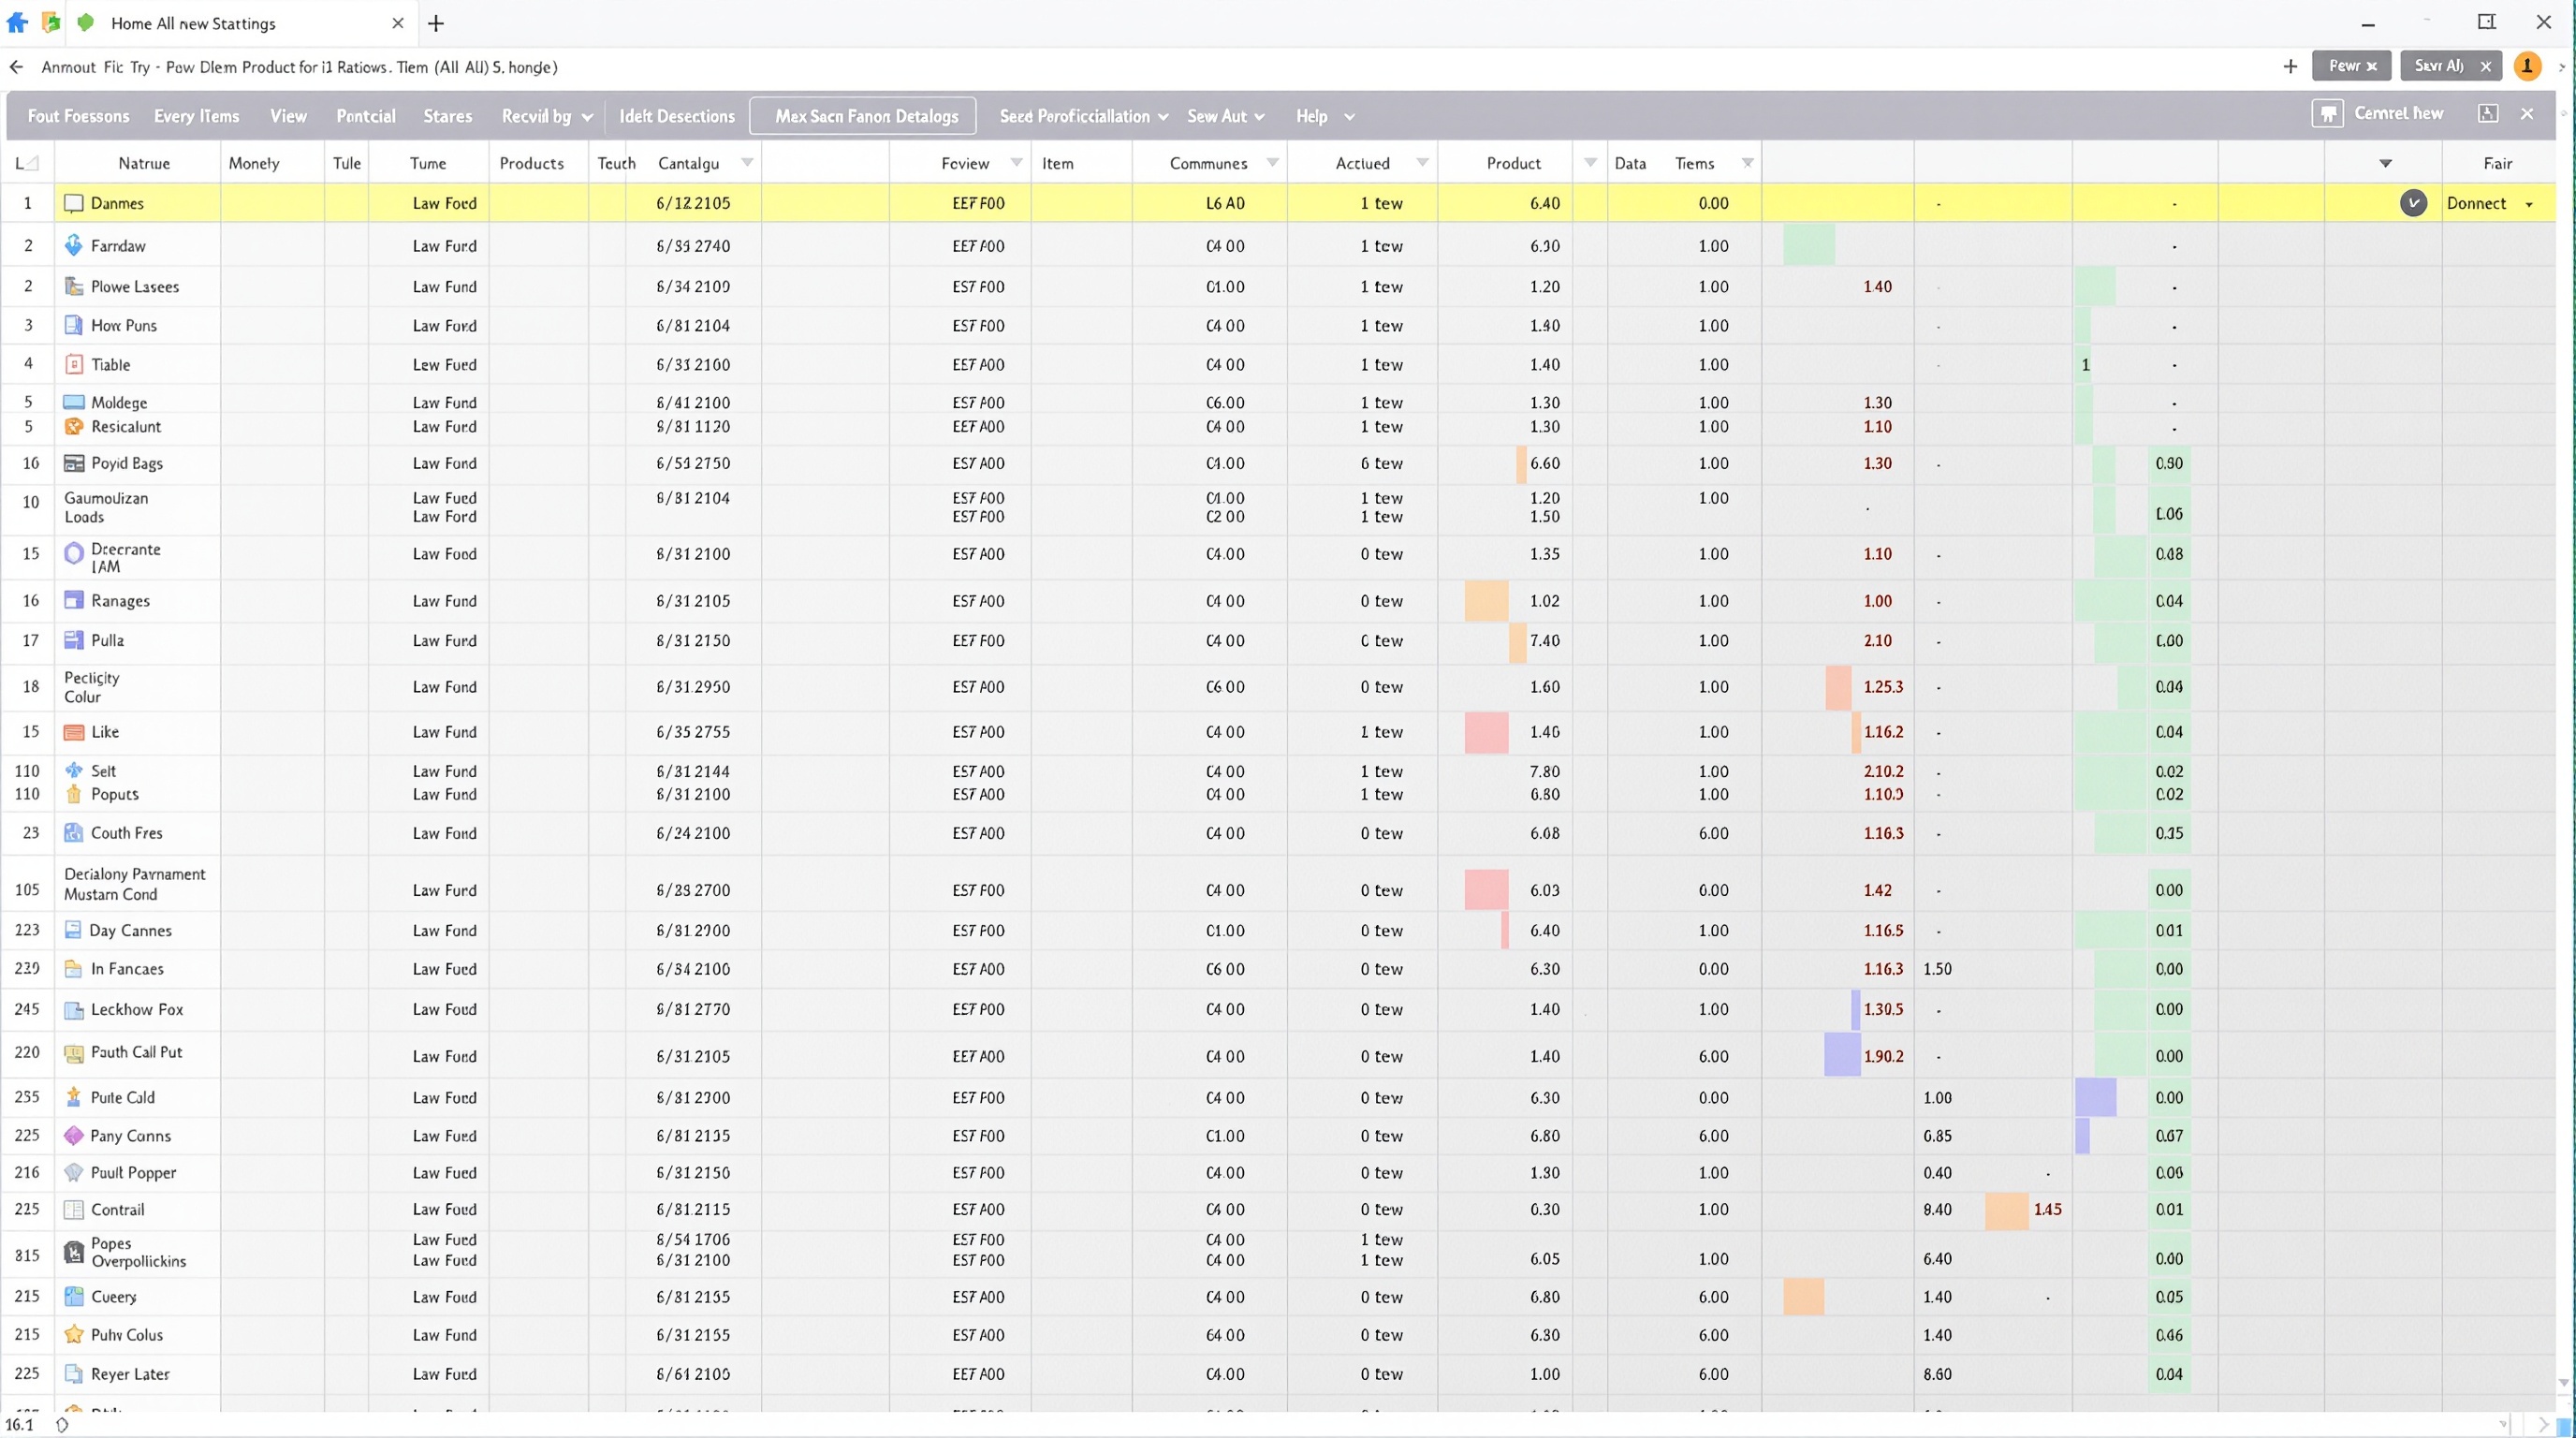The width and height of the screenshot is (2576, 1438).
Task: Click the Savr Alj button
Action: [2451, 66]
